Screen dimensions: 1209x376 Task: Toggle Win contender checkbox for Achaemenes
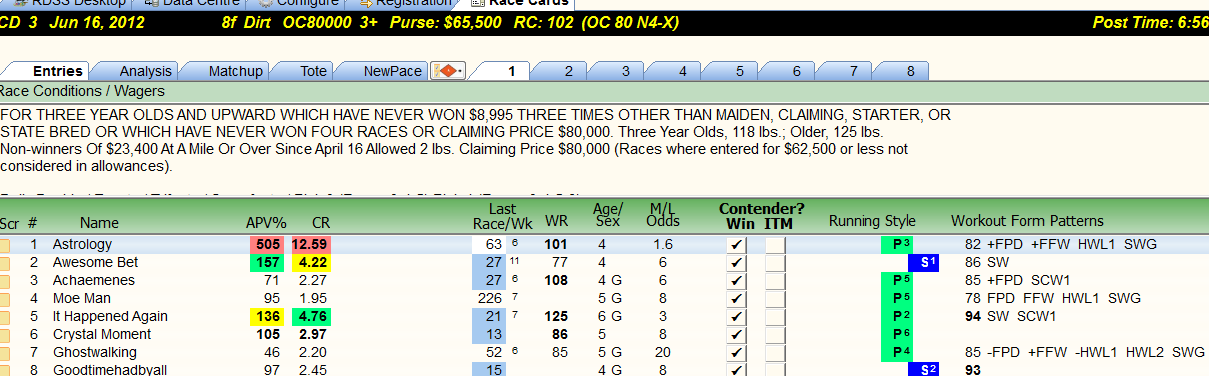pos(736,280)
